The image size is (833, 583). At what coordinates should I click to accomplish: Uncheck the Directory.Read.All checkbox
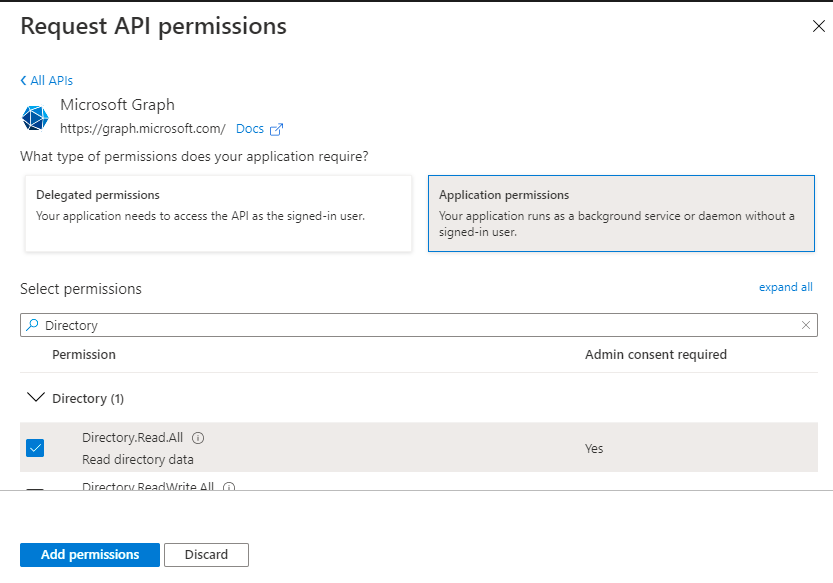pos(35,448)
